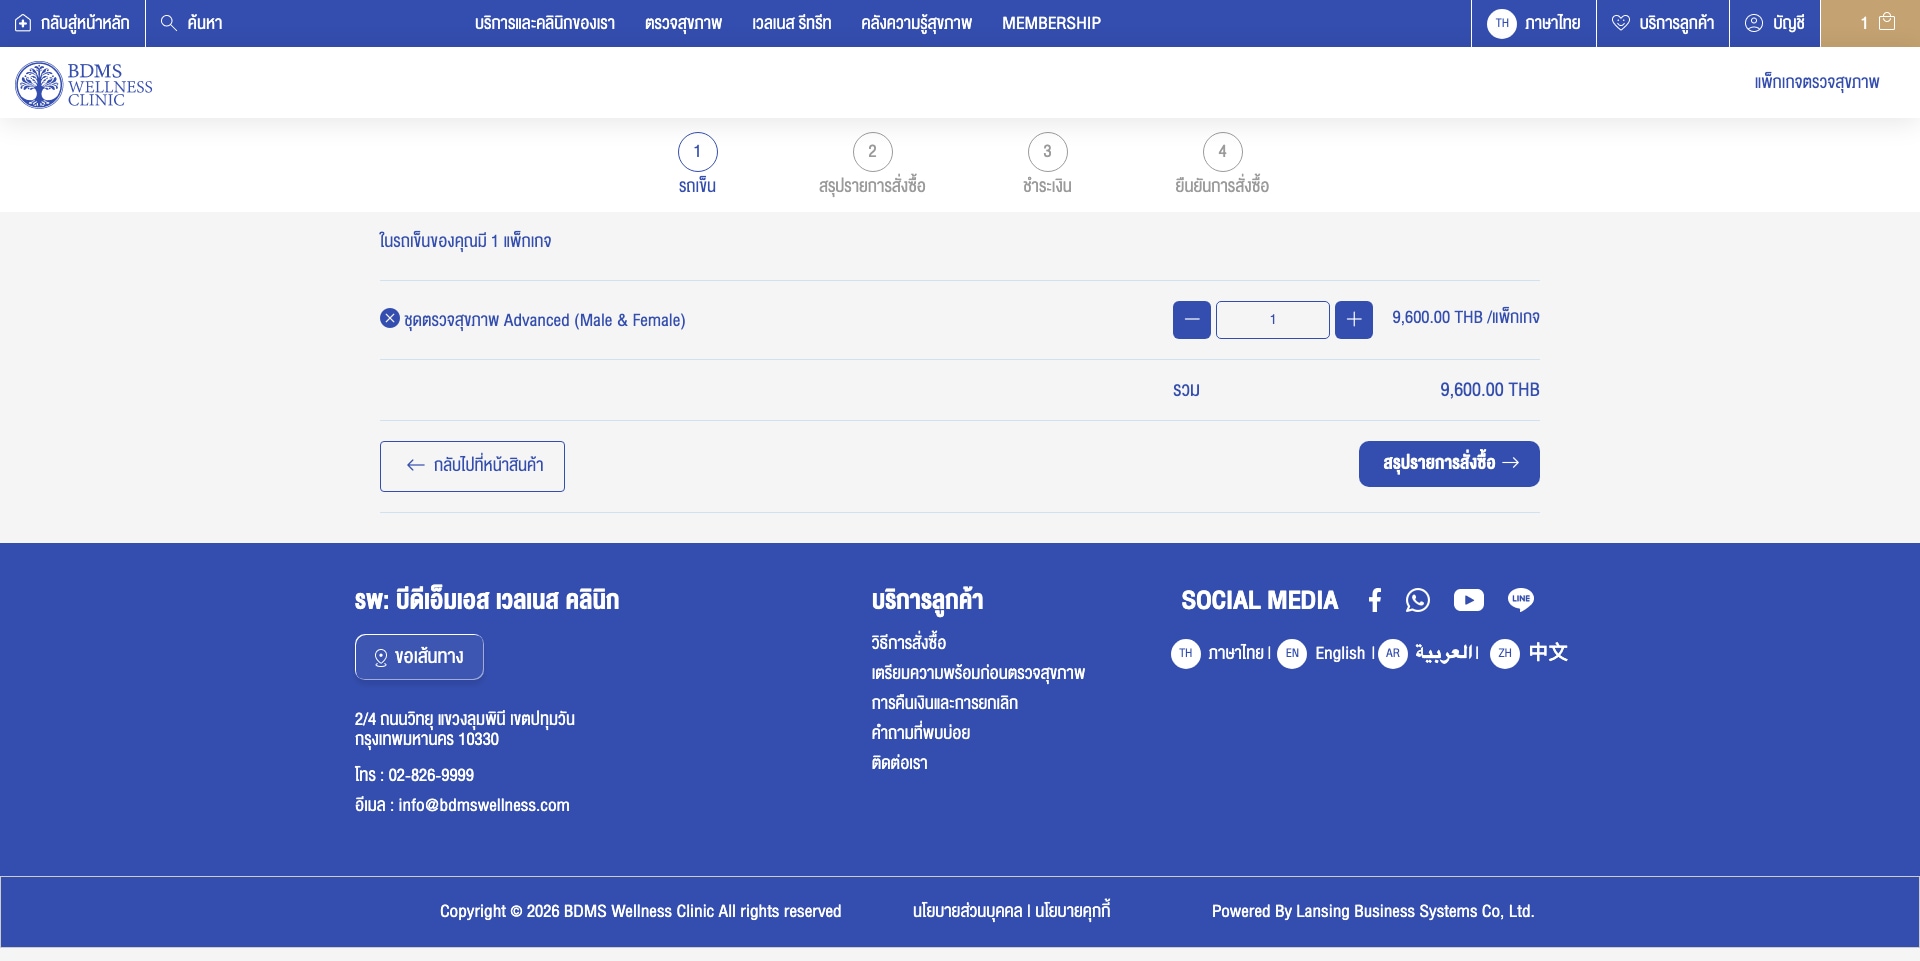Decrease package quantity with minus button
This screenshot has height=961, width=1920.
coord(1191,320)
